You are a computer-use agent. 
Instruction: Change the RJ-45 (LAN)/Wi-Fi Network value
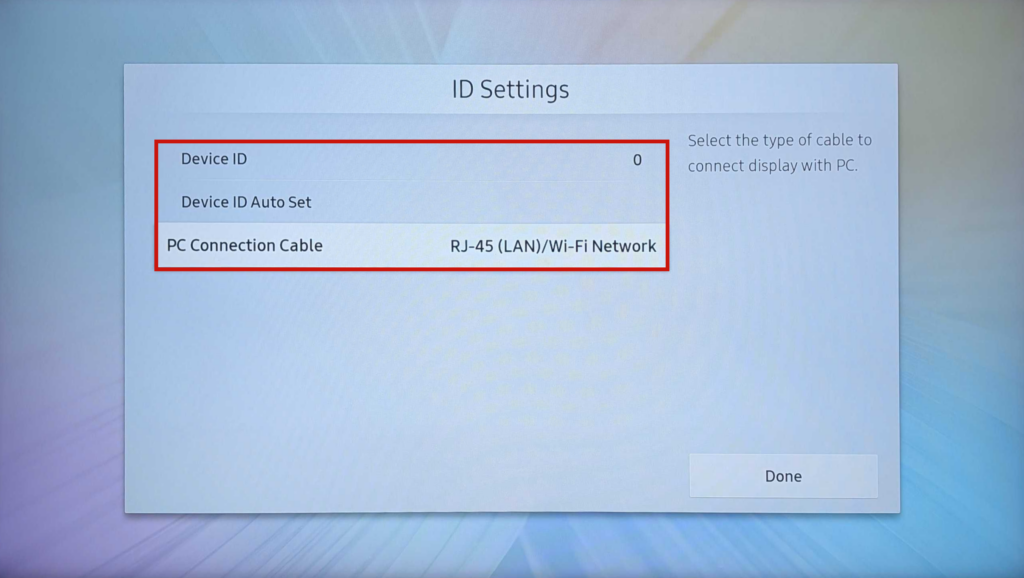click(553, 246)
